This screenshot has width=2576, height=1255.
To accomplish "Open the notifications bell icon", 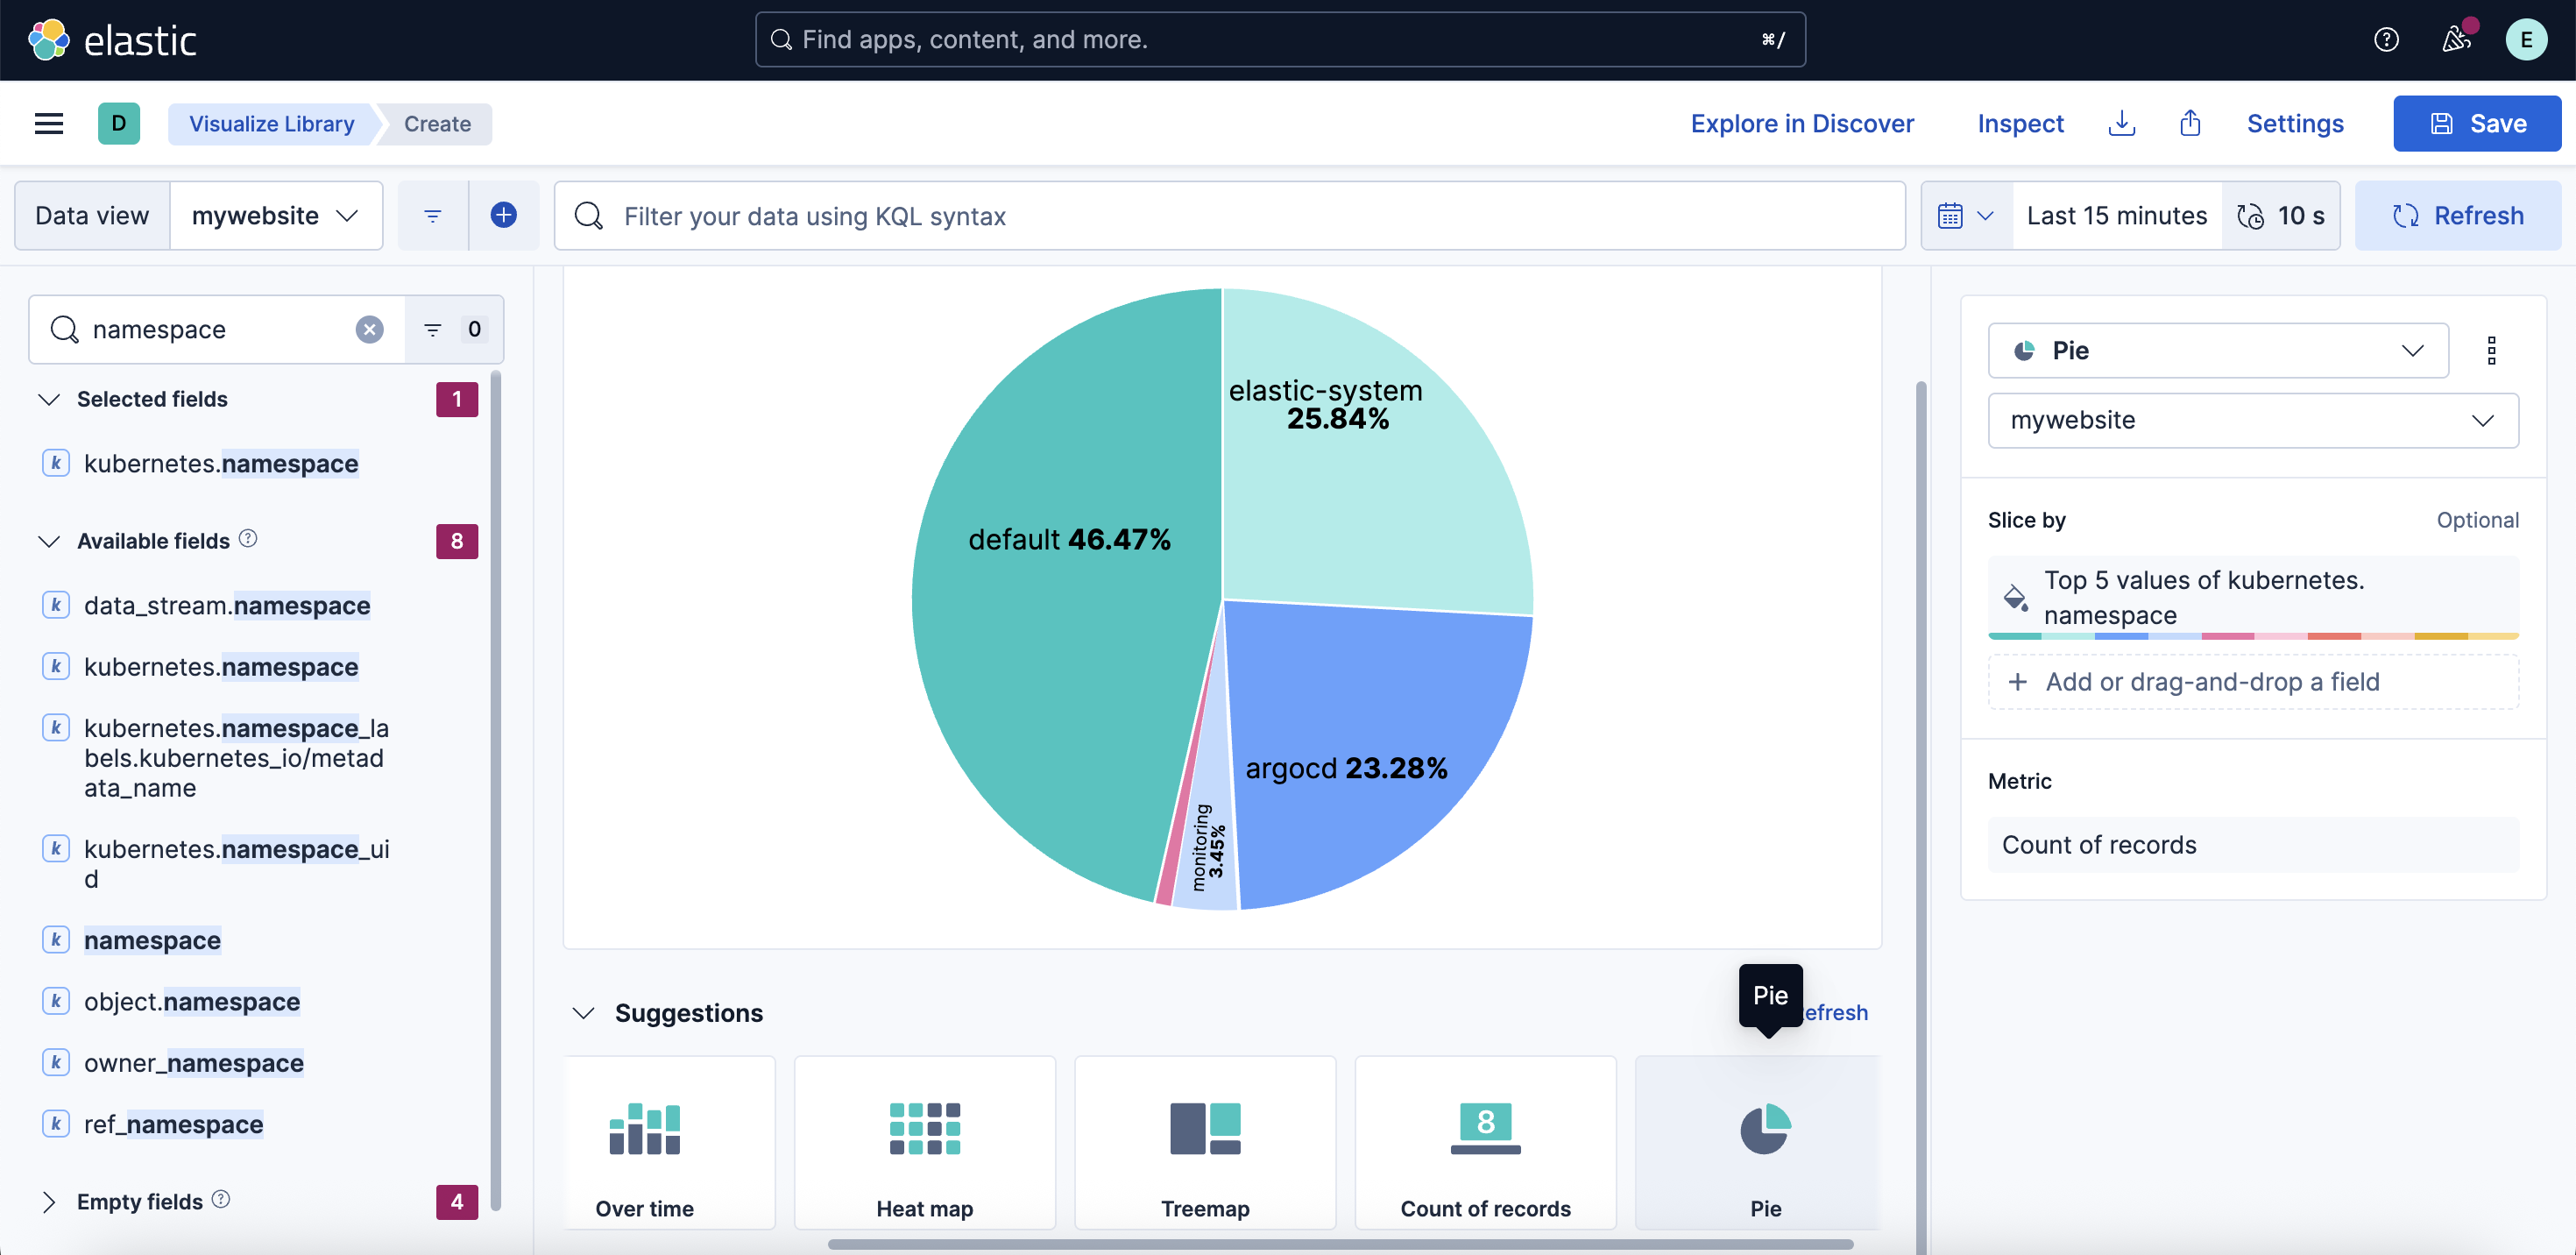I will coord(2456,39).
